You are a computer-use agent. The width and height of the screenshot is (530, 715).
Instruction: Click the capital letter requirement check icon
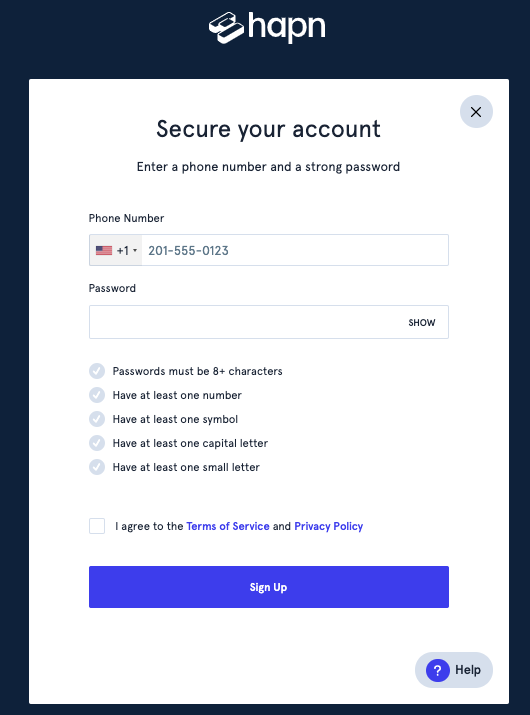point(97,443)
